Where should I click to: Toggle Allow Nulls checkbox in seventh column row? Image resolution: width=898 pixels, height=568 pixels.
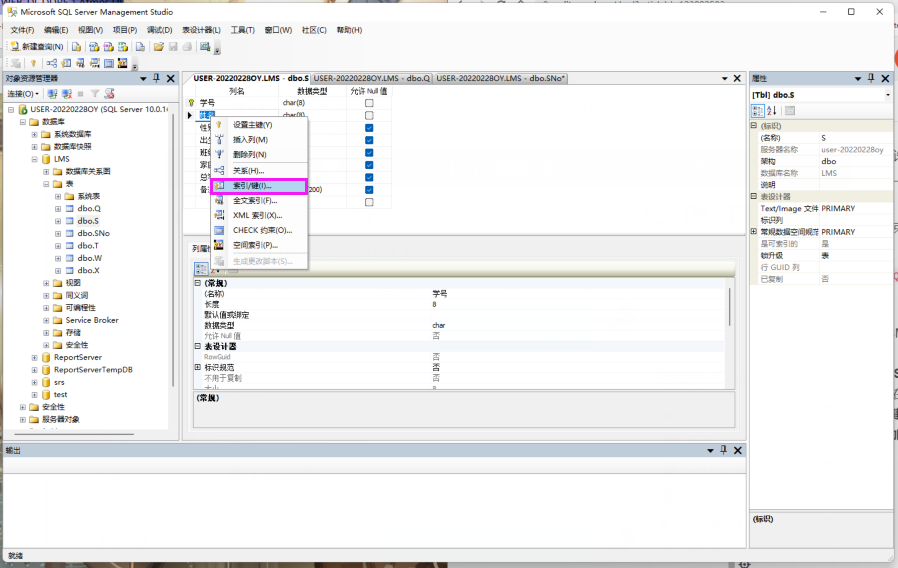369,178
